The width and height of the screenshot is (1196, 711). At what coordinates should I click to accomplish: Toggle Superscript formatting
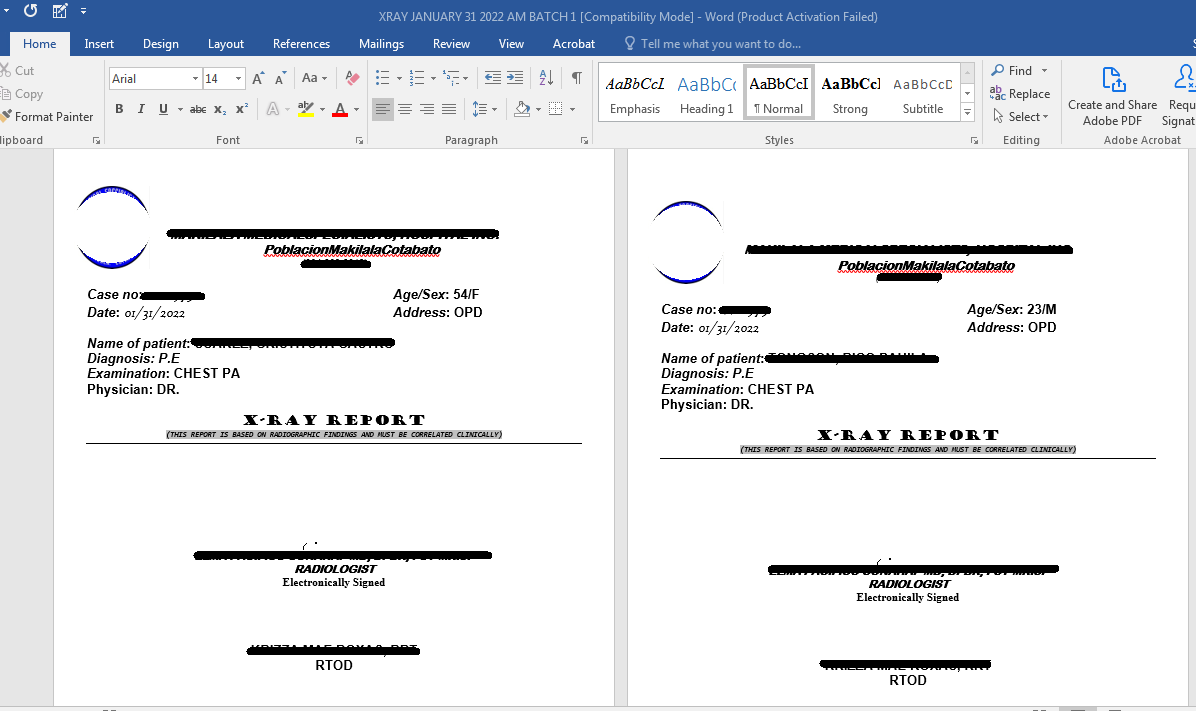click(x=242, y=109)
